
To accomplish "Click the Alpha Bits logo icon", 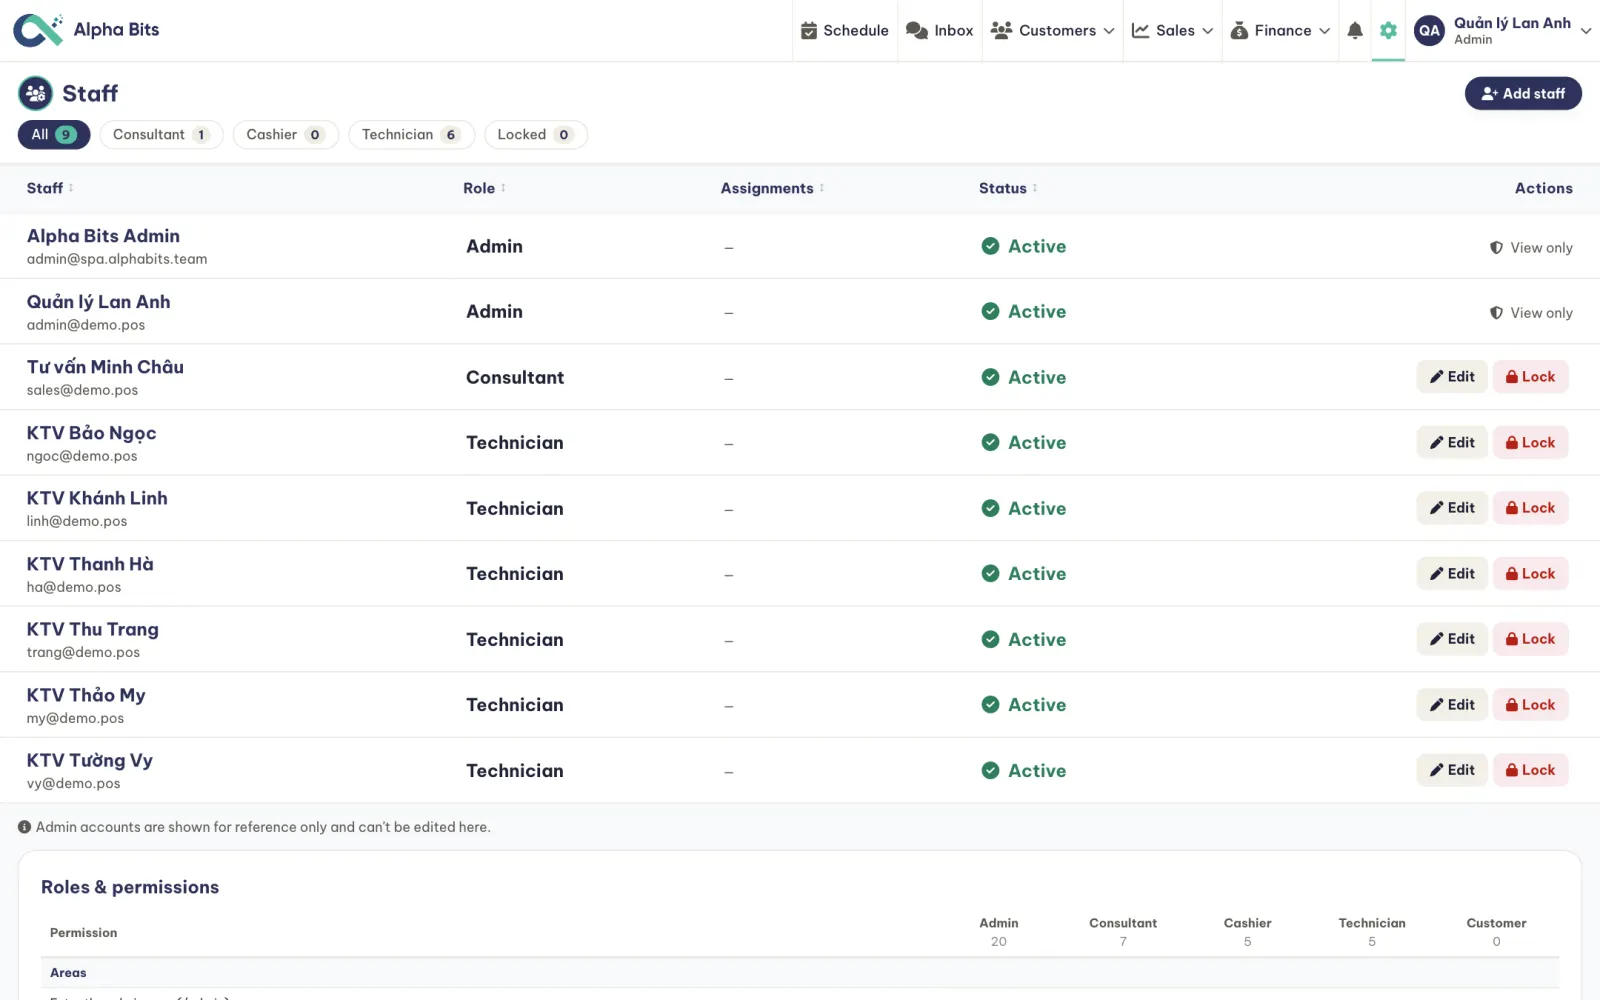I will tap(38, 30).
